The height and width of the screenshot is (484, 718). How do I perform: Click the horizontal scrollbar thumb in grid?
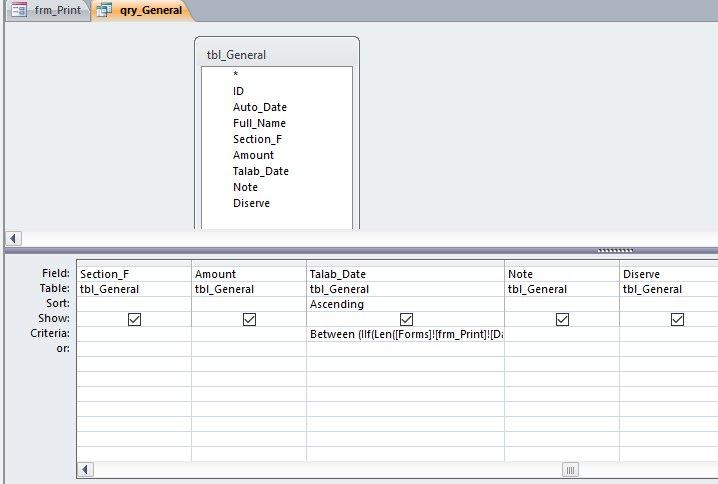pos(570,469)
